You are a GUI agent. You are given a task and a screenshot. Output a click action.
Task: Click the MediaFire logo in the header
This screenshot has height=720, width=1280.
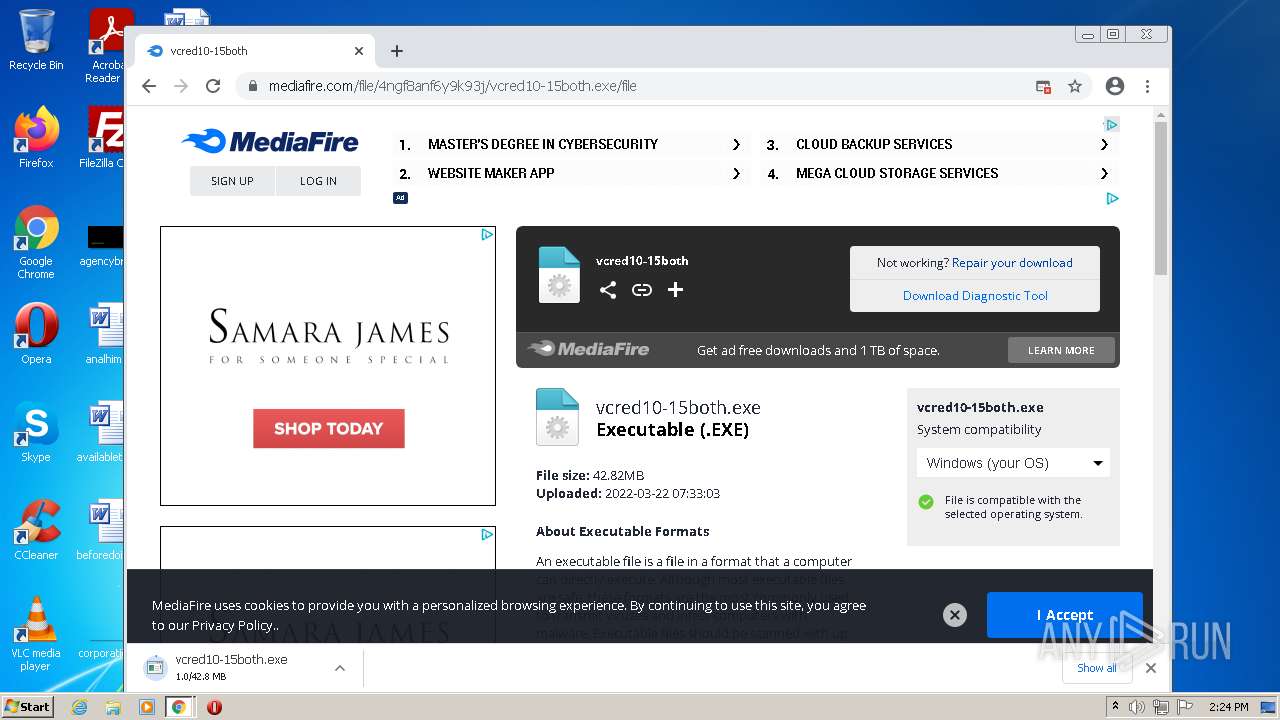coord(270,141)
